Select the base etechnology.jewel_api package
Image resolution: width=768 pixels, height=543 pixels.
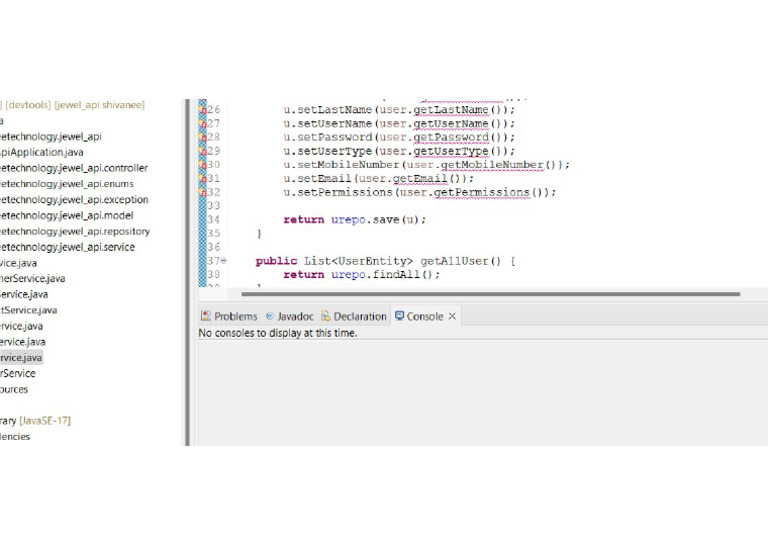tap(51, 137)
